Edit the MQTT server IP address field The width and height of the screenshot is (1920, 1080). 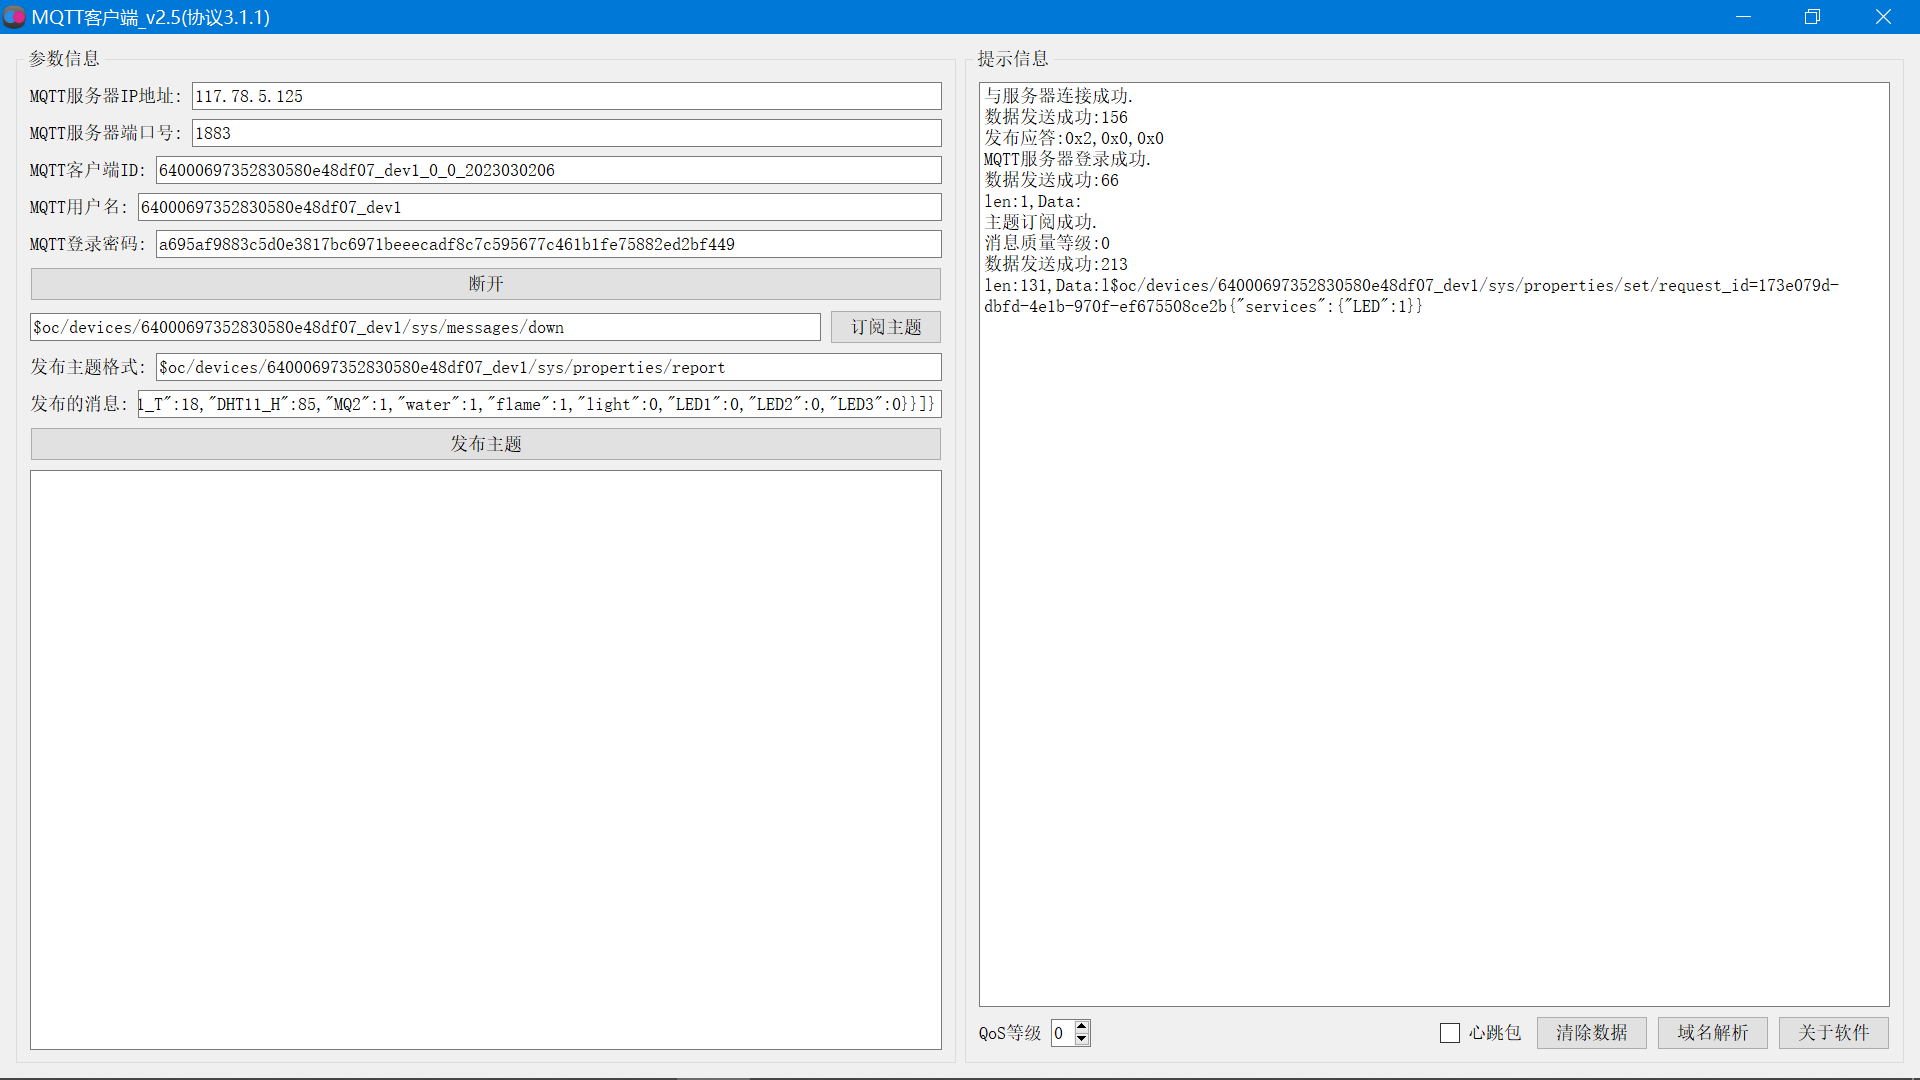point(566,96)
